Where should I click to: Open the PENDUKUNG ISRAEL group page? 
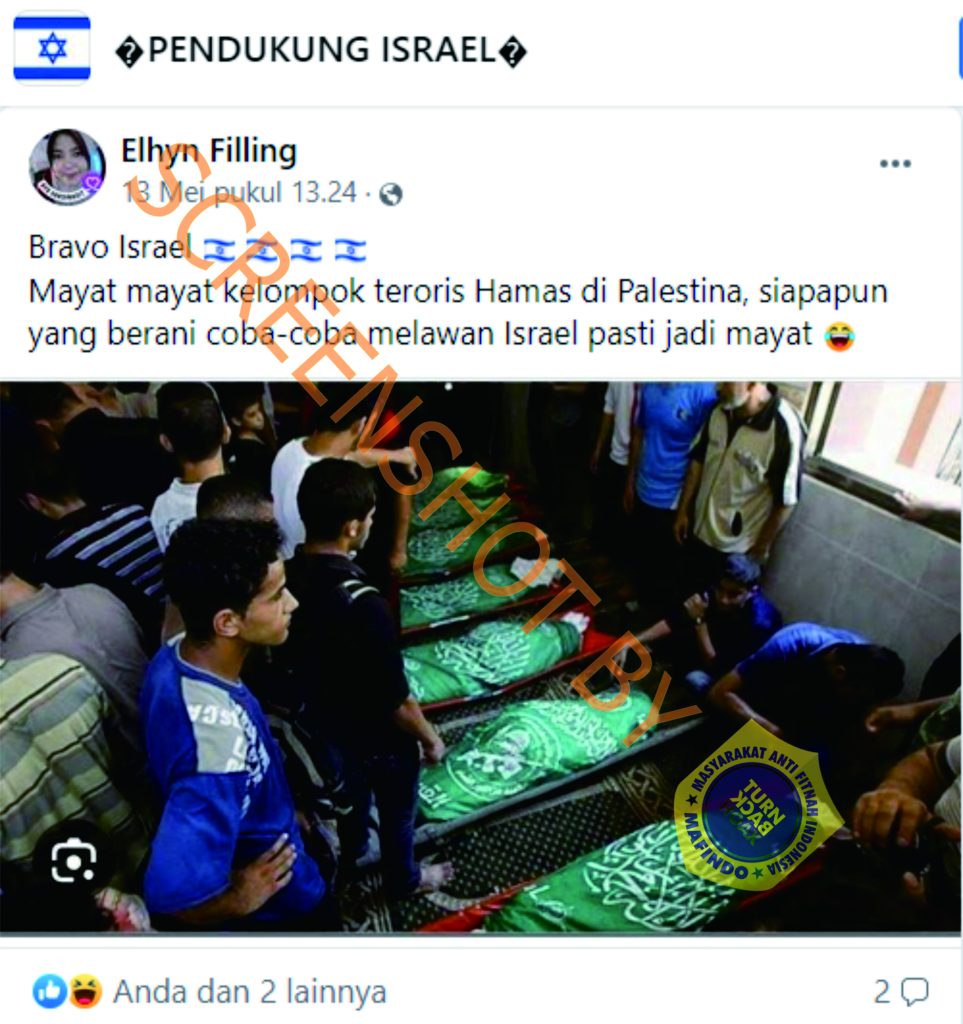click(x=321, y=50)
